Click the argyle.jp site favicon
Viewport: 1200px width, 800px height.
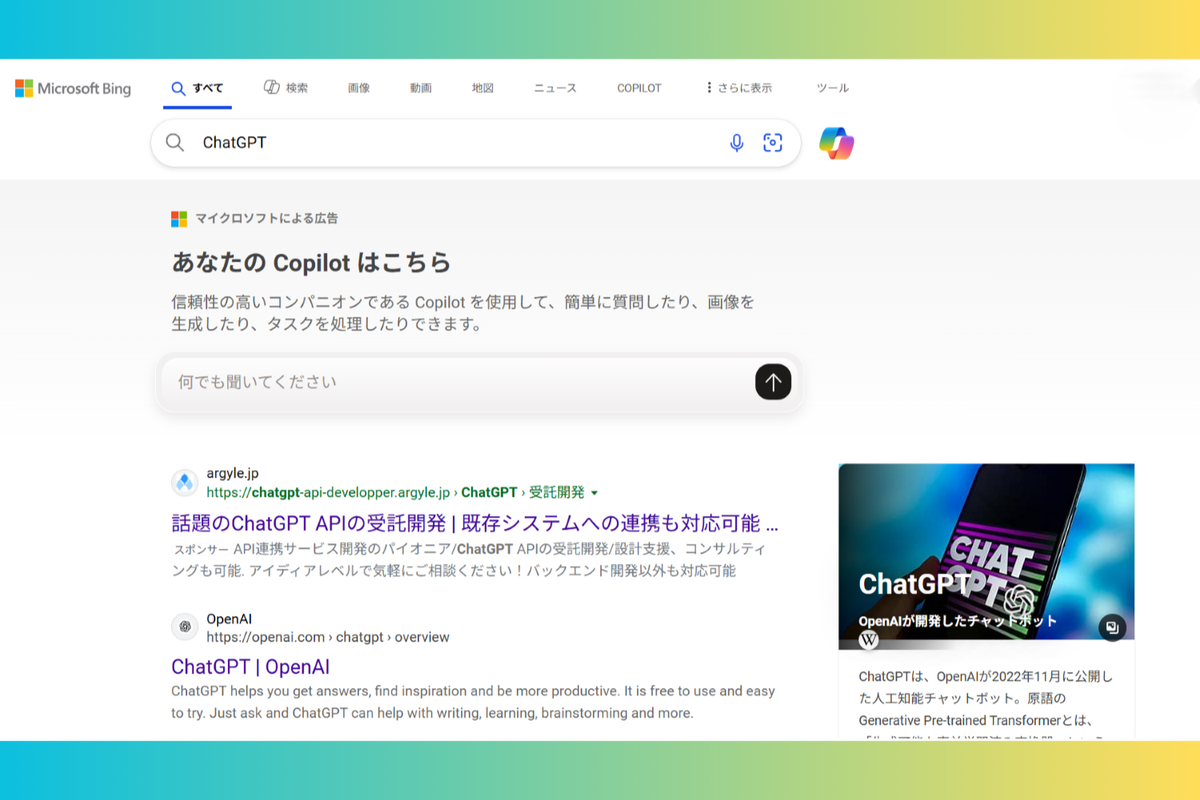(x=184, y=482)
